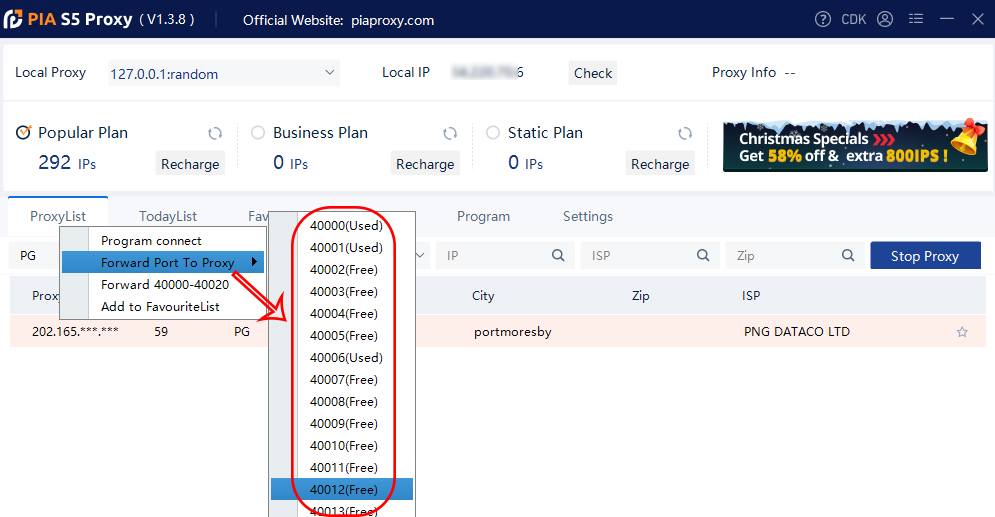Viewport: 995px width, 517px height.
Task: Open the Local Proxy 127.0.0.1:random dropdown
Action: click(x=224, y=73)
